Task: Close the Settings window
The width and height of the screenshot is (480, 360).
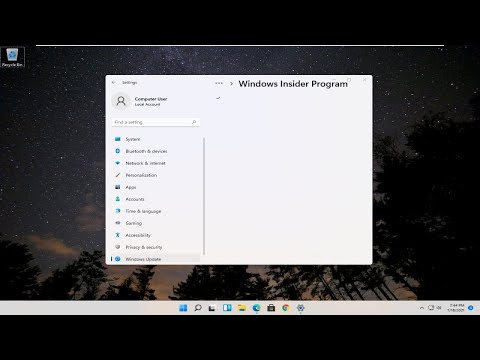Action: point(365,80)
